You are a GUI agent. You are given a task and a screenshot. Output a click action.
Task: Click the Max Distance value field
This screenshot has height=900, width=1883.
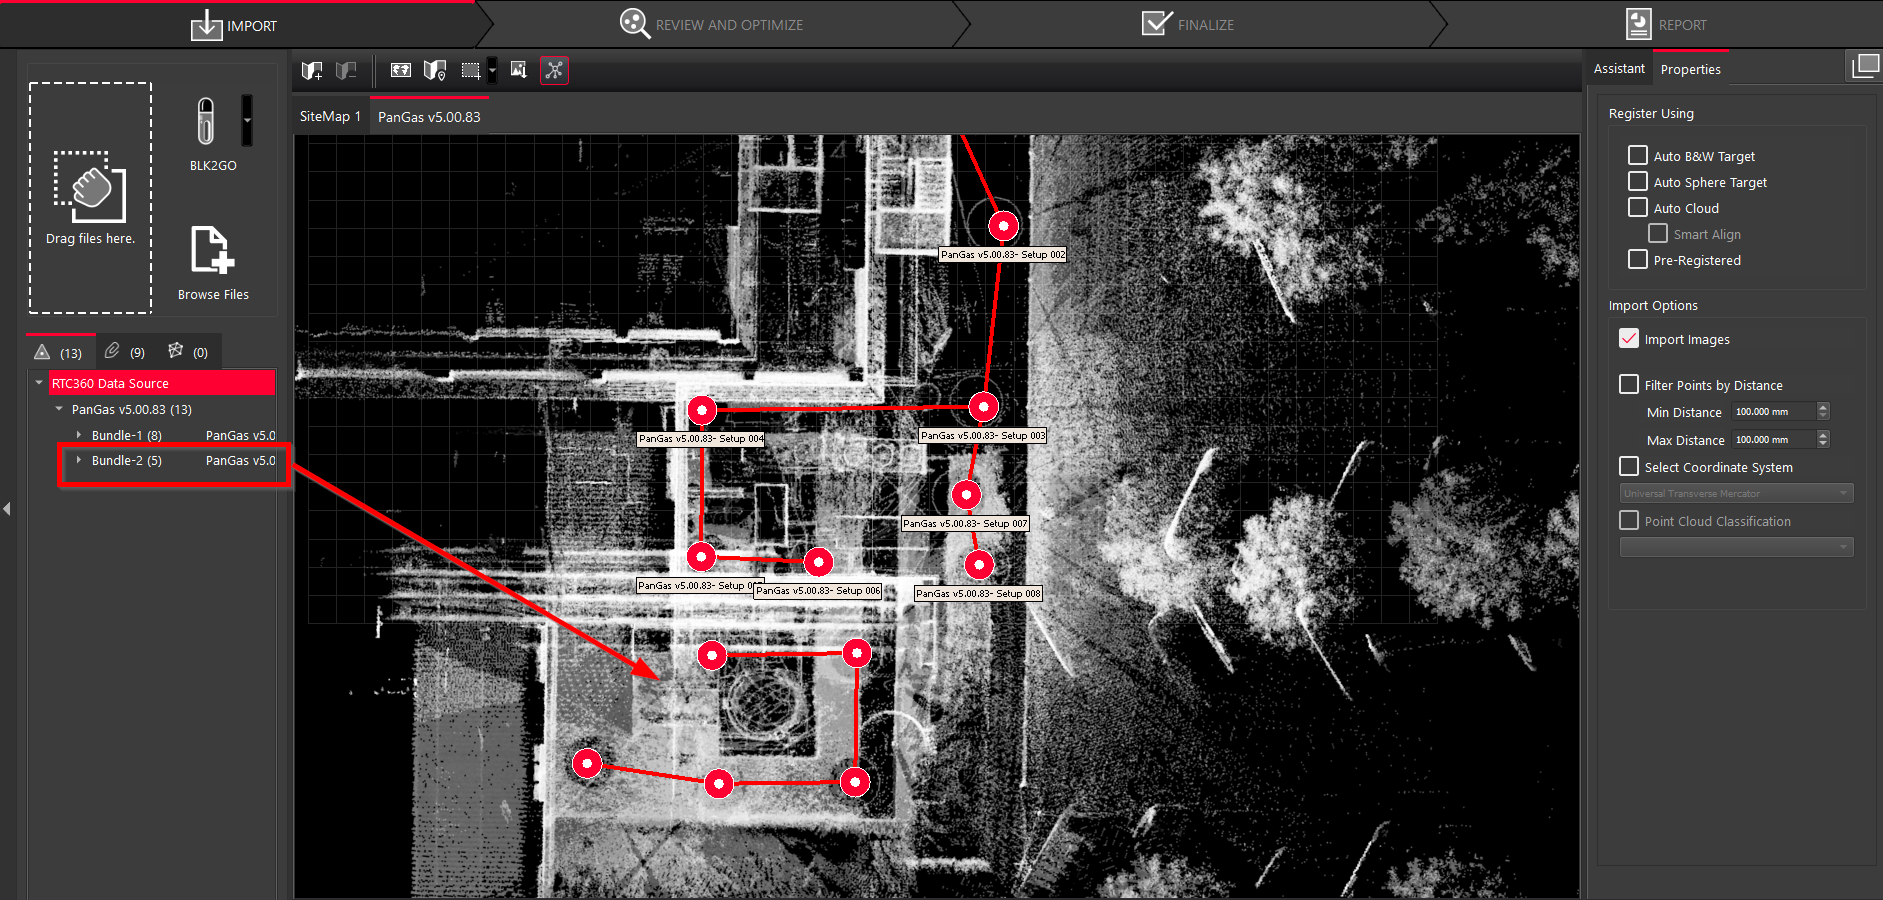tap(1772, 440)
